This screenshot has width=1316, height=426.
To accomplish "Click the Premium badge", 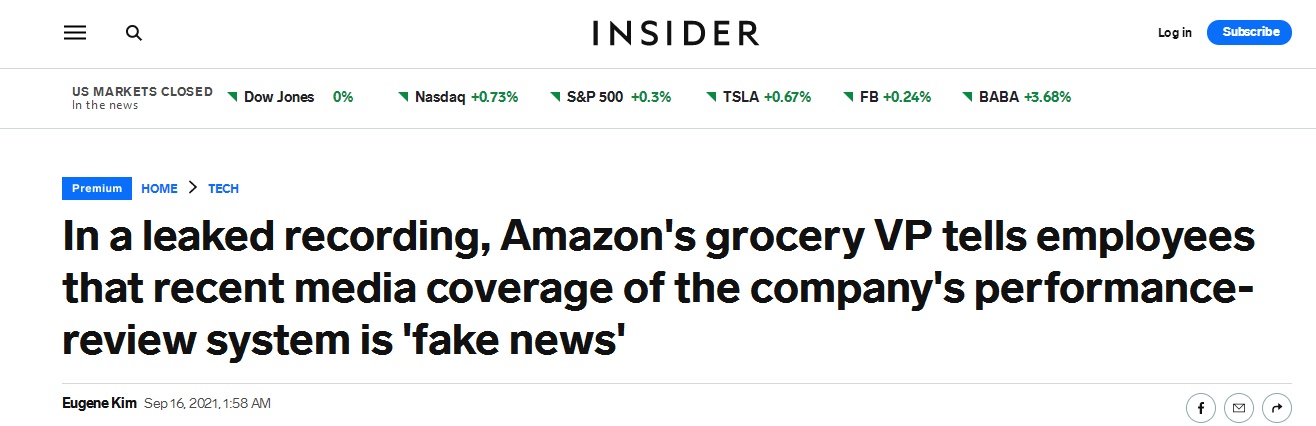I will tap(97, 188).
